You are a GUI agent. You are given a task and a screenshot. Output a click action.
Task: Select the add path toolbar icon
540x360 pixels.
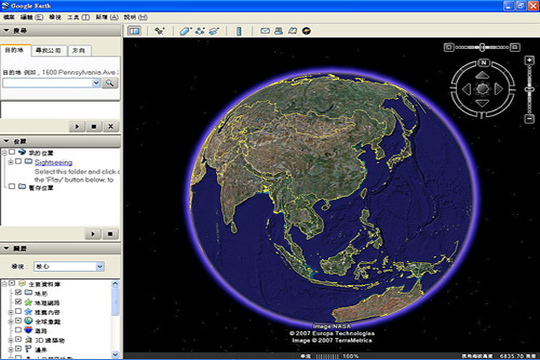pos(200,31)
